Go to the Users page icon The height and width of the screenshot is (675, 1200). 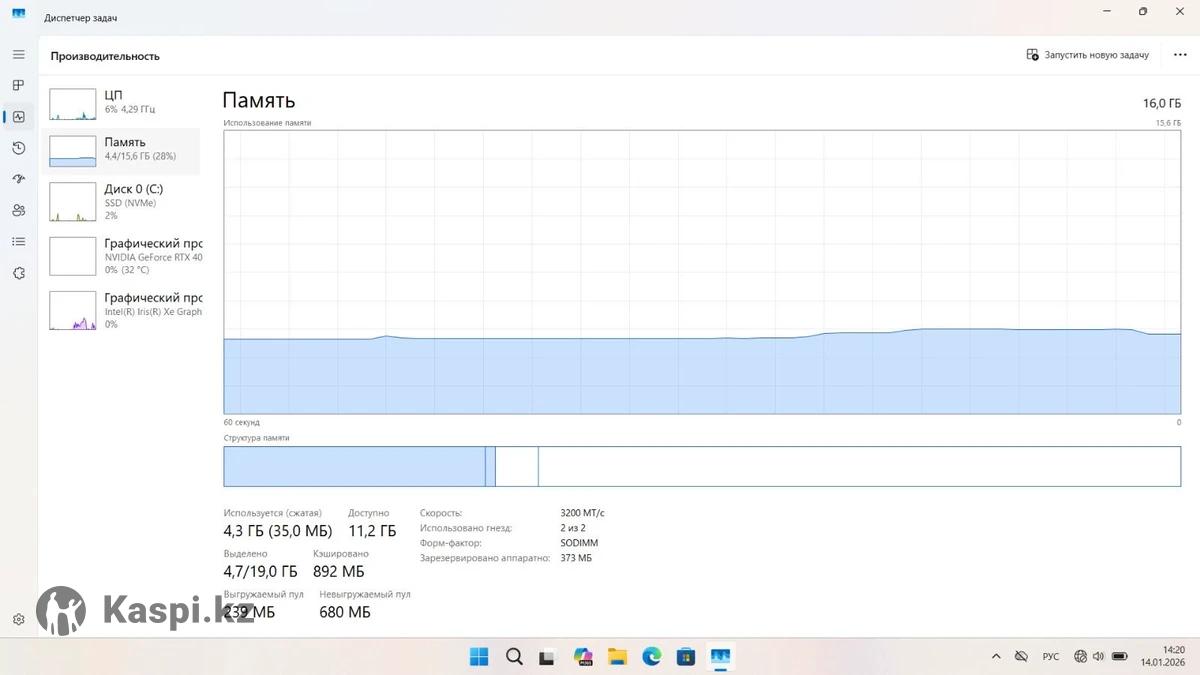click(18, 210)
